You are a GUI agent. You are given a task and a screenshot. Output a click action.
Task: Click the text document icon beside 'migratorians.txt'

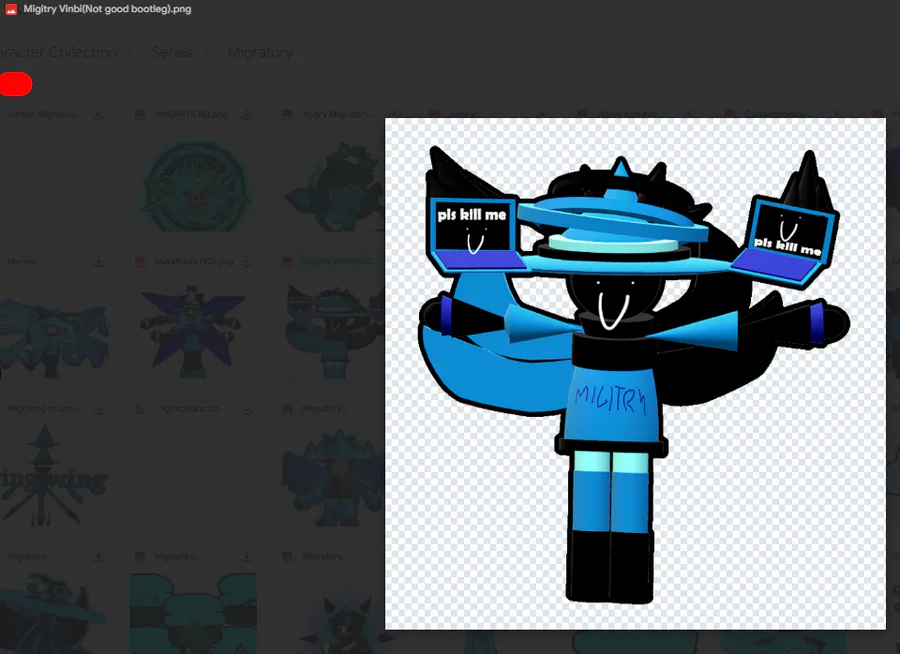click(140, 409)
